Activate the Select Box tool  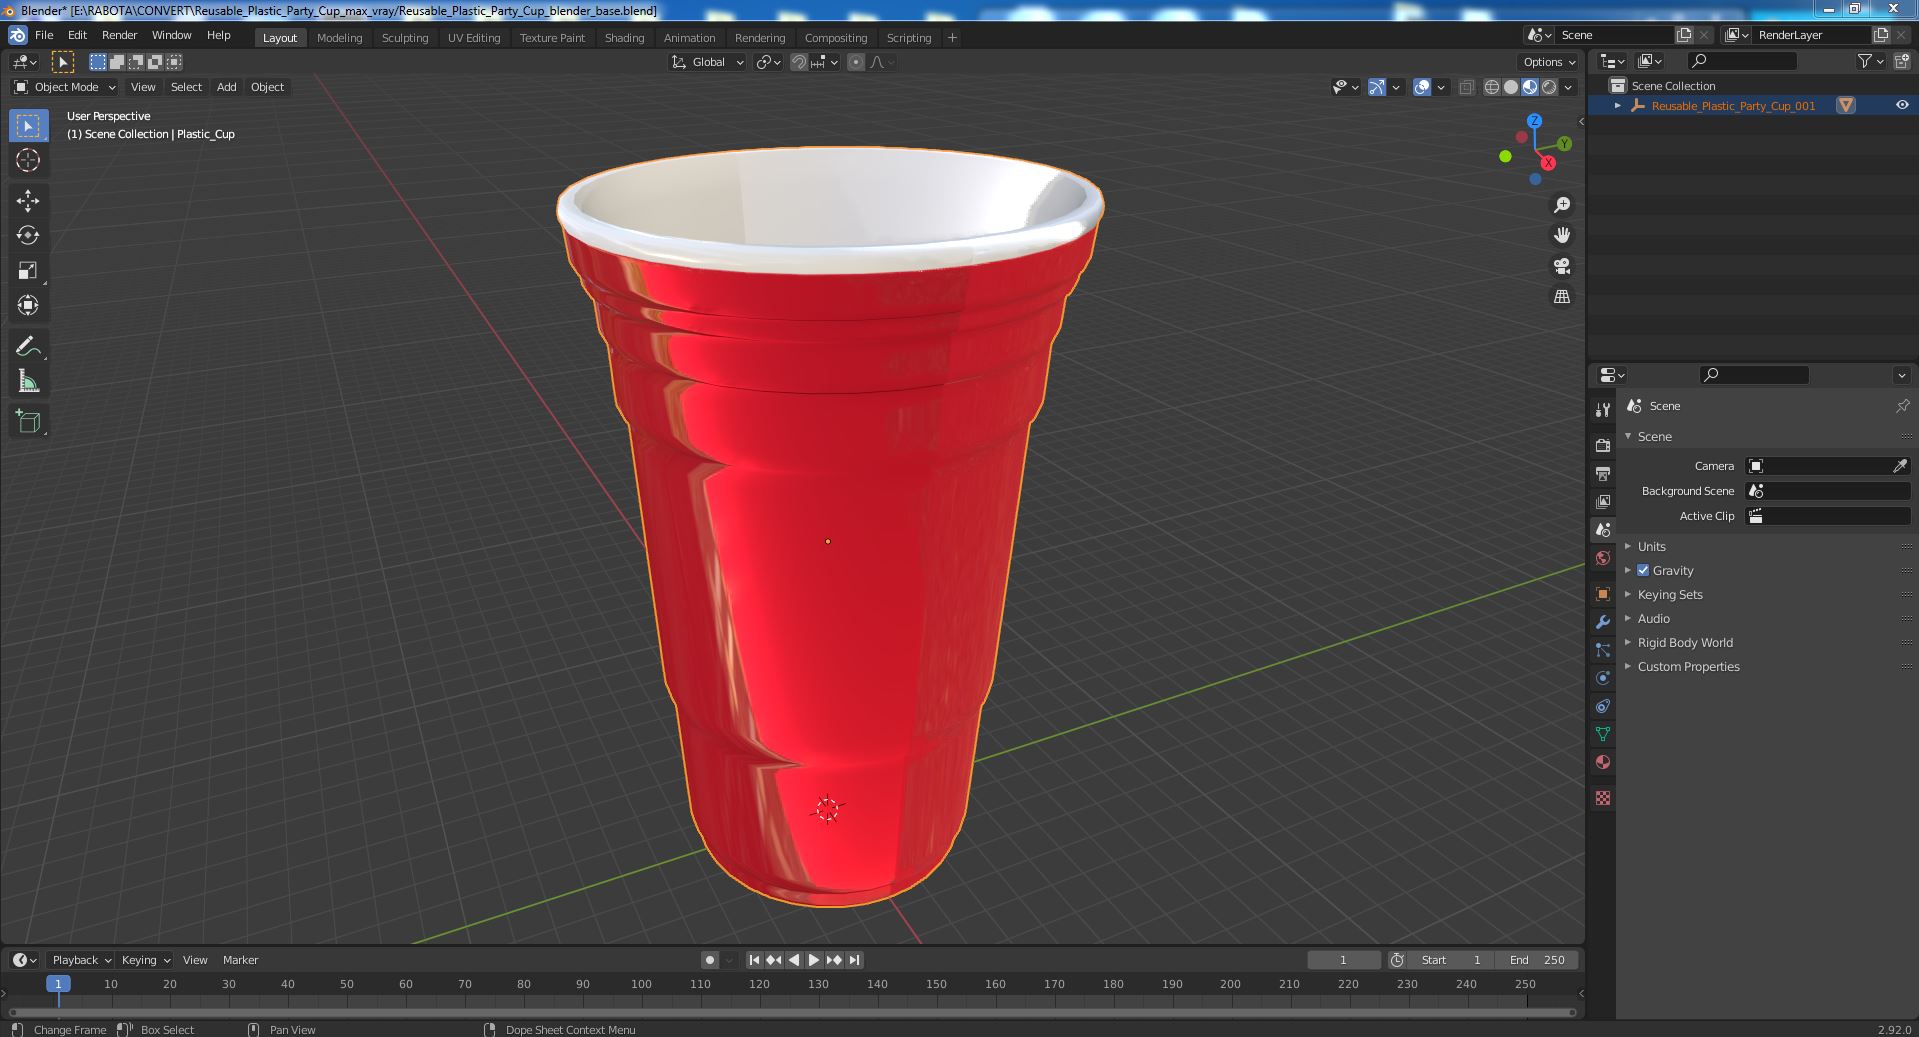[x=28, y=125]
